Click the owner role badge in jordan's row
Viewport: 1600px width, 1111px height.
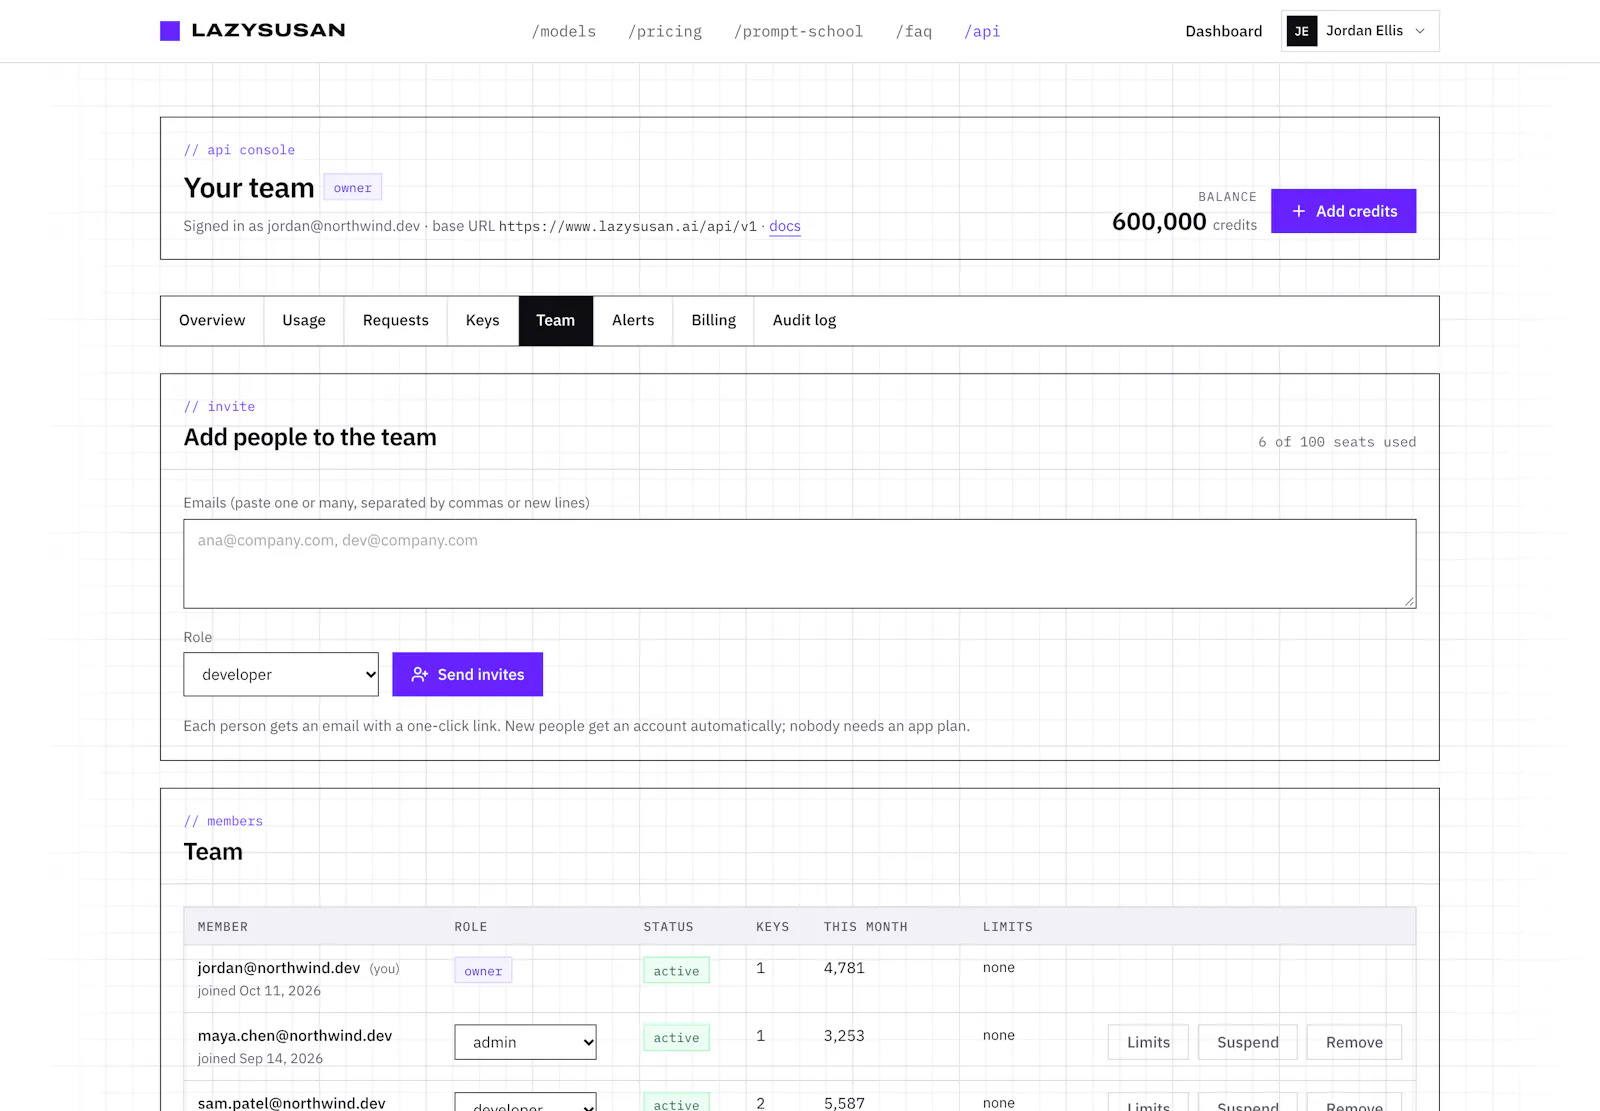click(483, 970)
